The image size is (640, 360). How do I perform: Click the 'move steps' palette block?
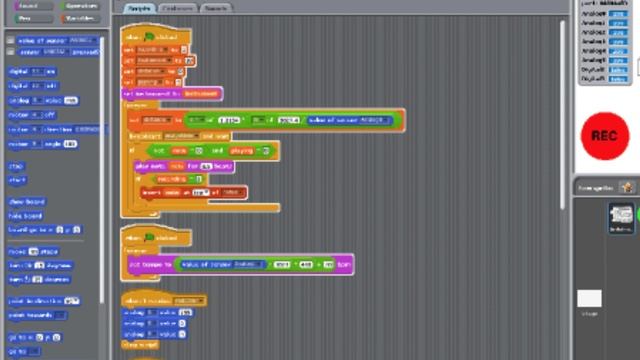(34, 251)
